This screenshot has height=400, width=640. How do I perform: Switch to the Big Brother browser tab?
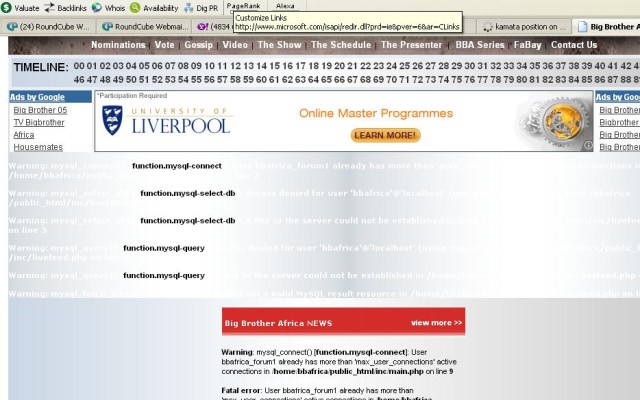pyautogui.click(x=607, y=27)
